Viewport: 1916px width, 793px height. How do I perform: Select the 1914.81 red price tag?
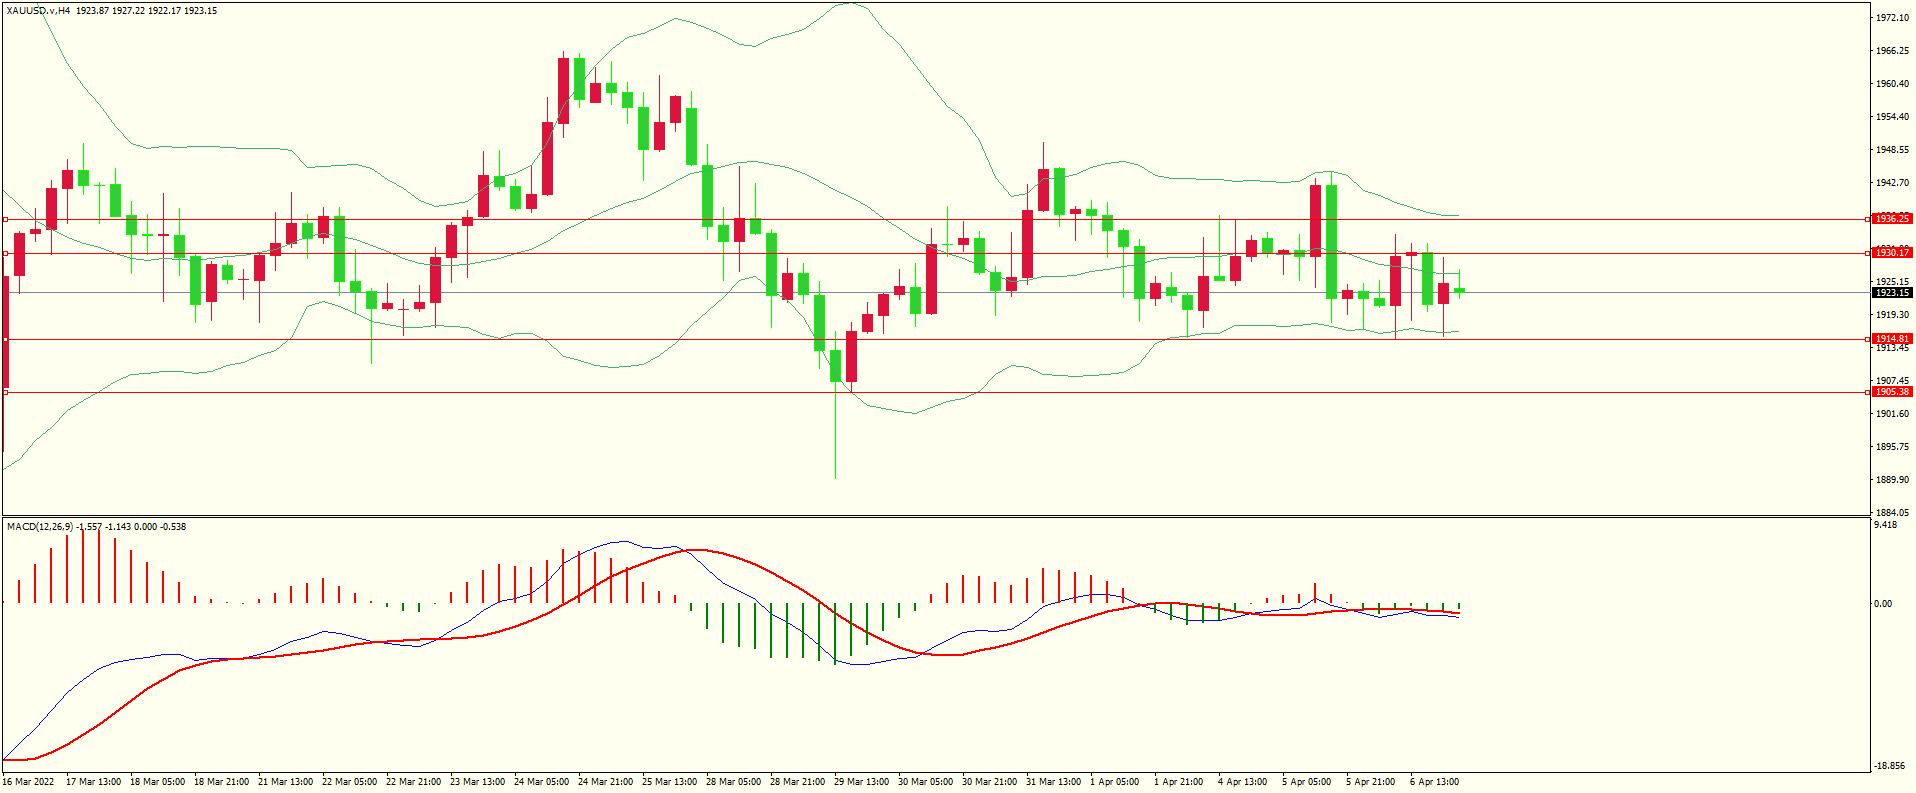tap(1891, 339)
